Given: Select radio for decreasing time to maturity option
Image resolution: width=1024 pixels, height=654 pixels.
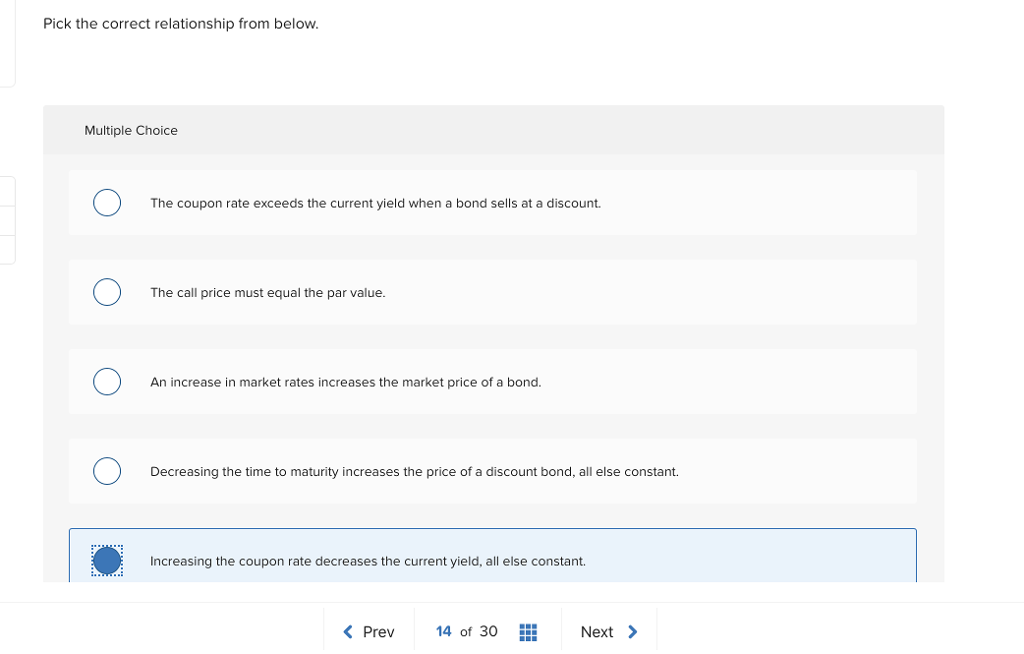Looking at the screenshot, I should point(107,471).
